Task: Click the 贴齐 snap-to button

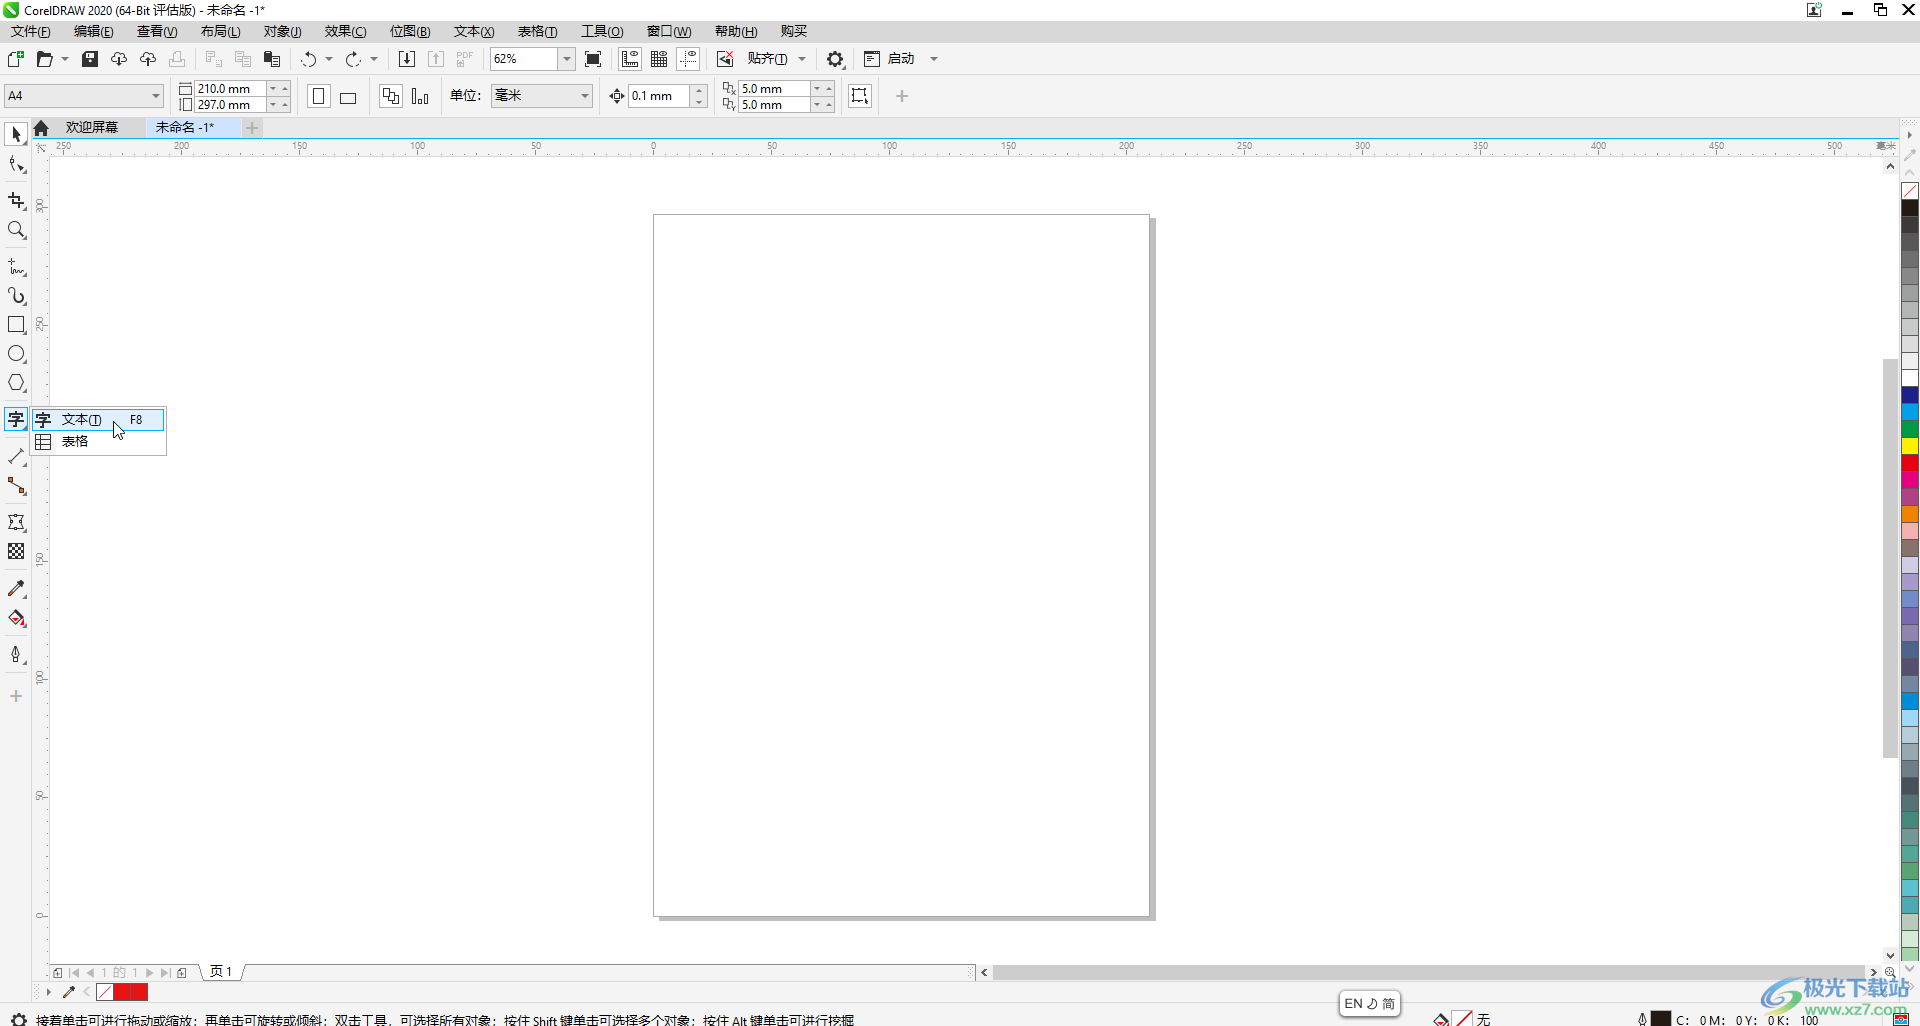Action: coord(767,59)
